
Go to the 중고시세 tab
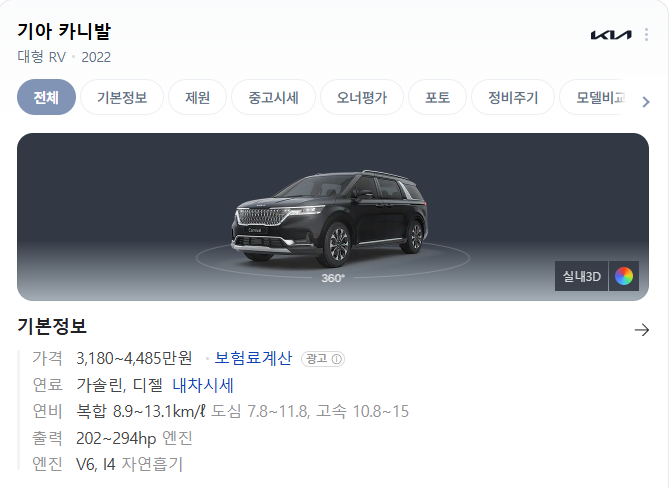[x=273, y=97]
